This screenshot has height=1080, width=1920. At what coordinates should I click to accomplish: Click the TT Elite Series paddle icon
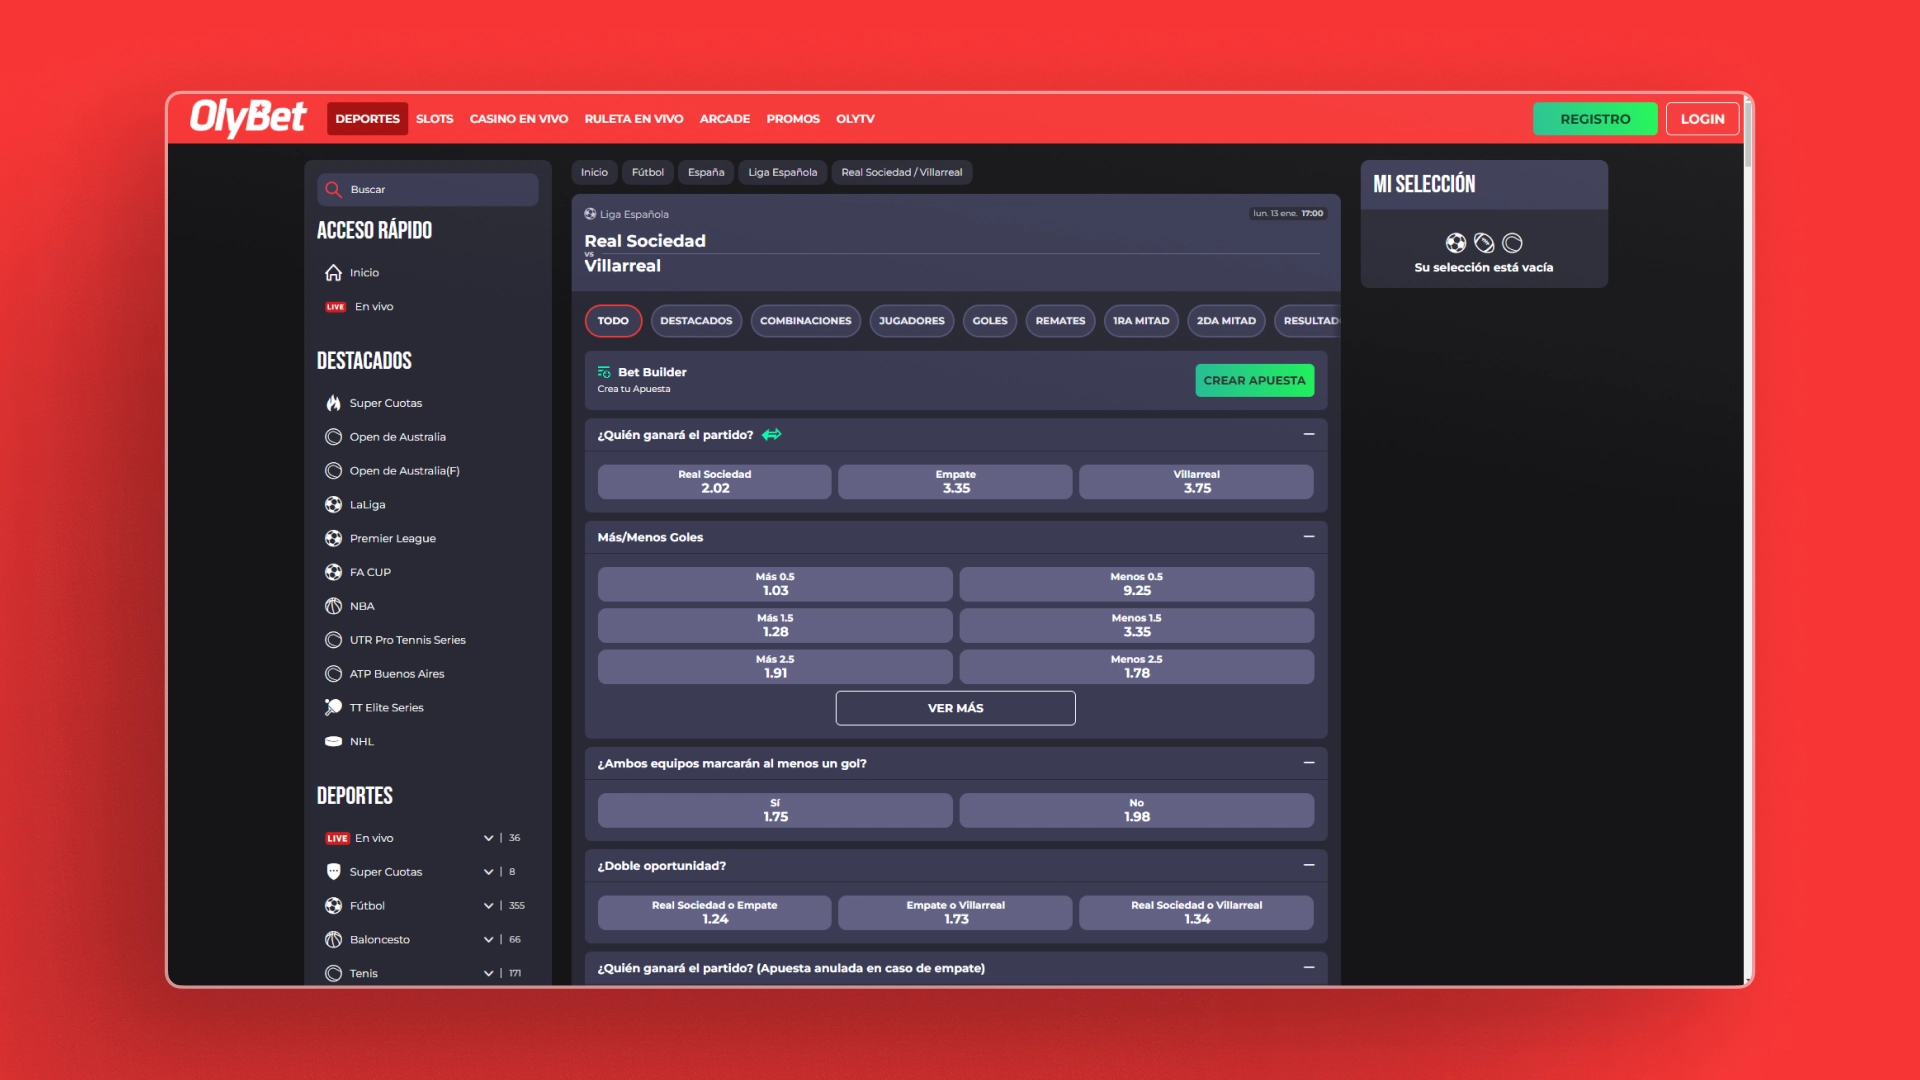coord(333,708)
